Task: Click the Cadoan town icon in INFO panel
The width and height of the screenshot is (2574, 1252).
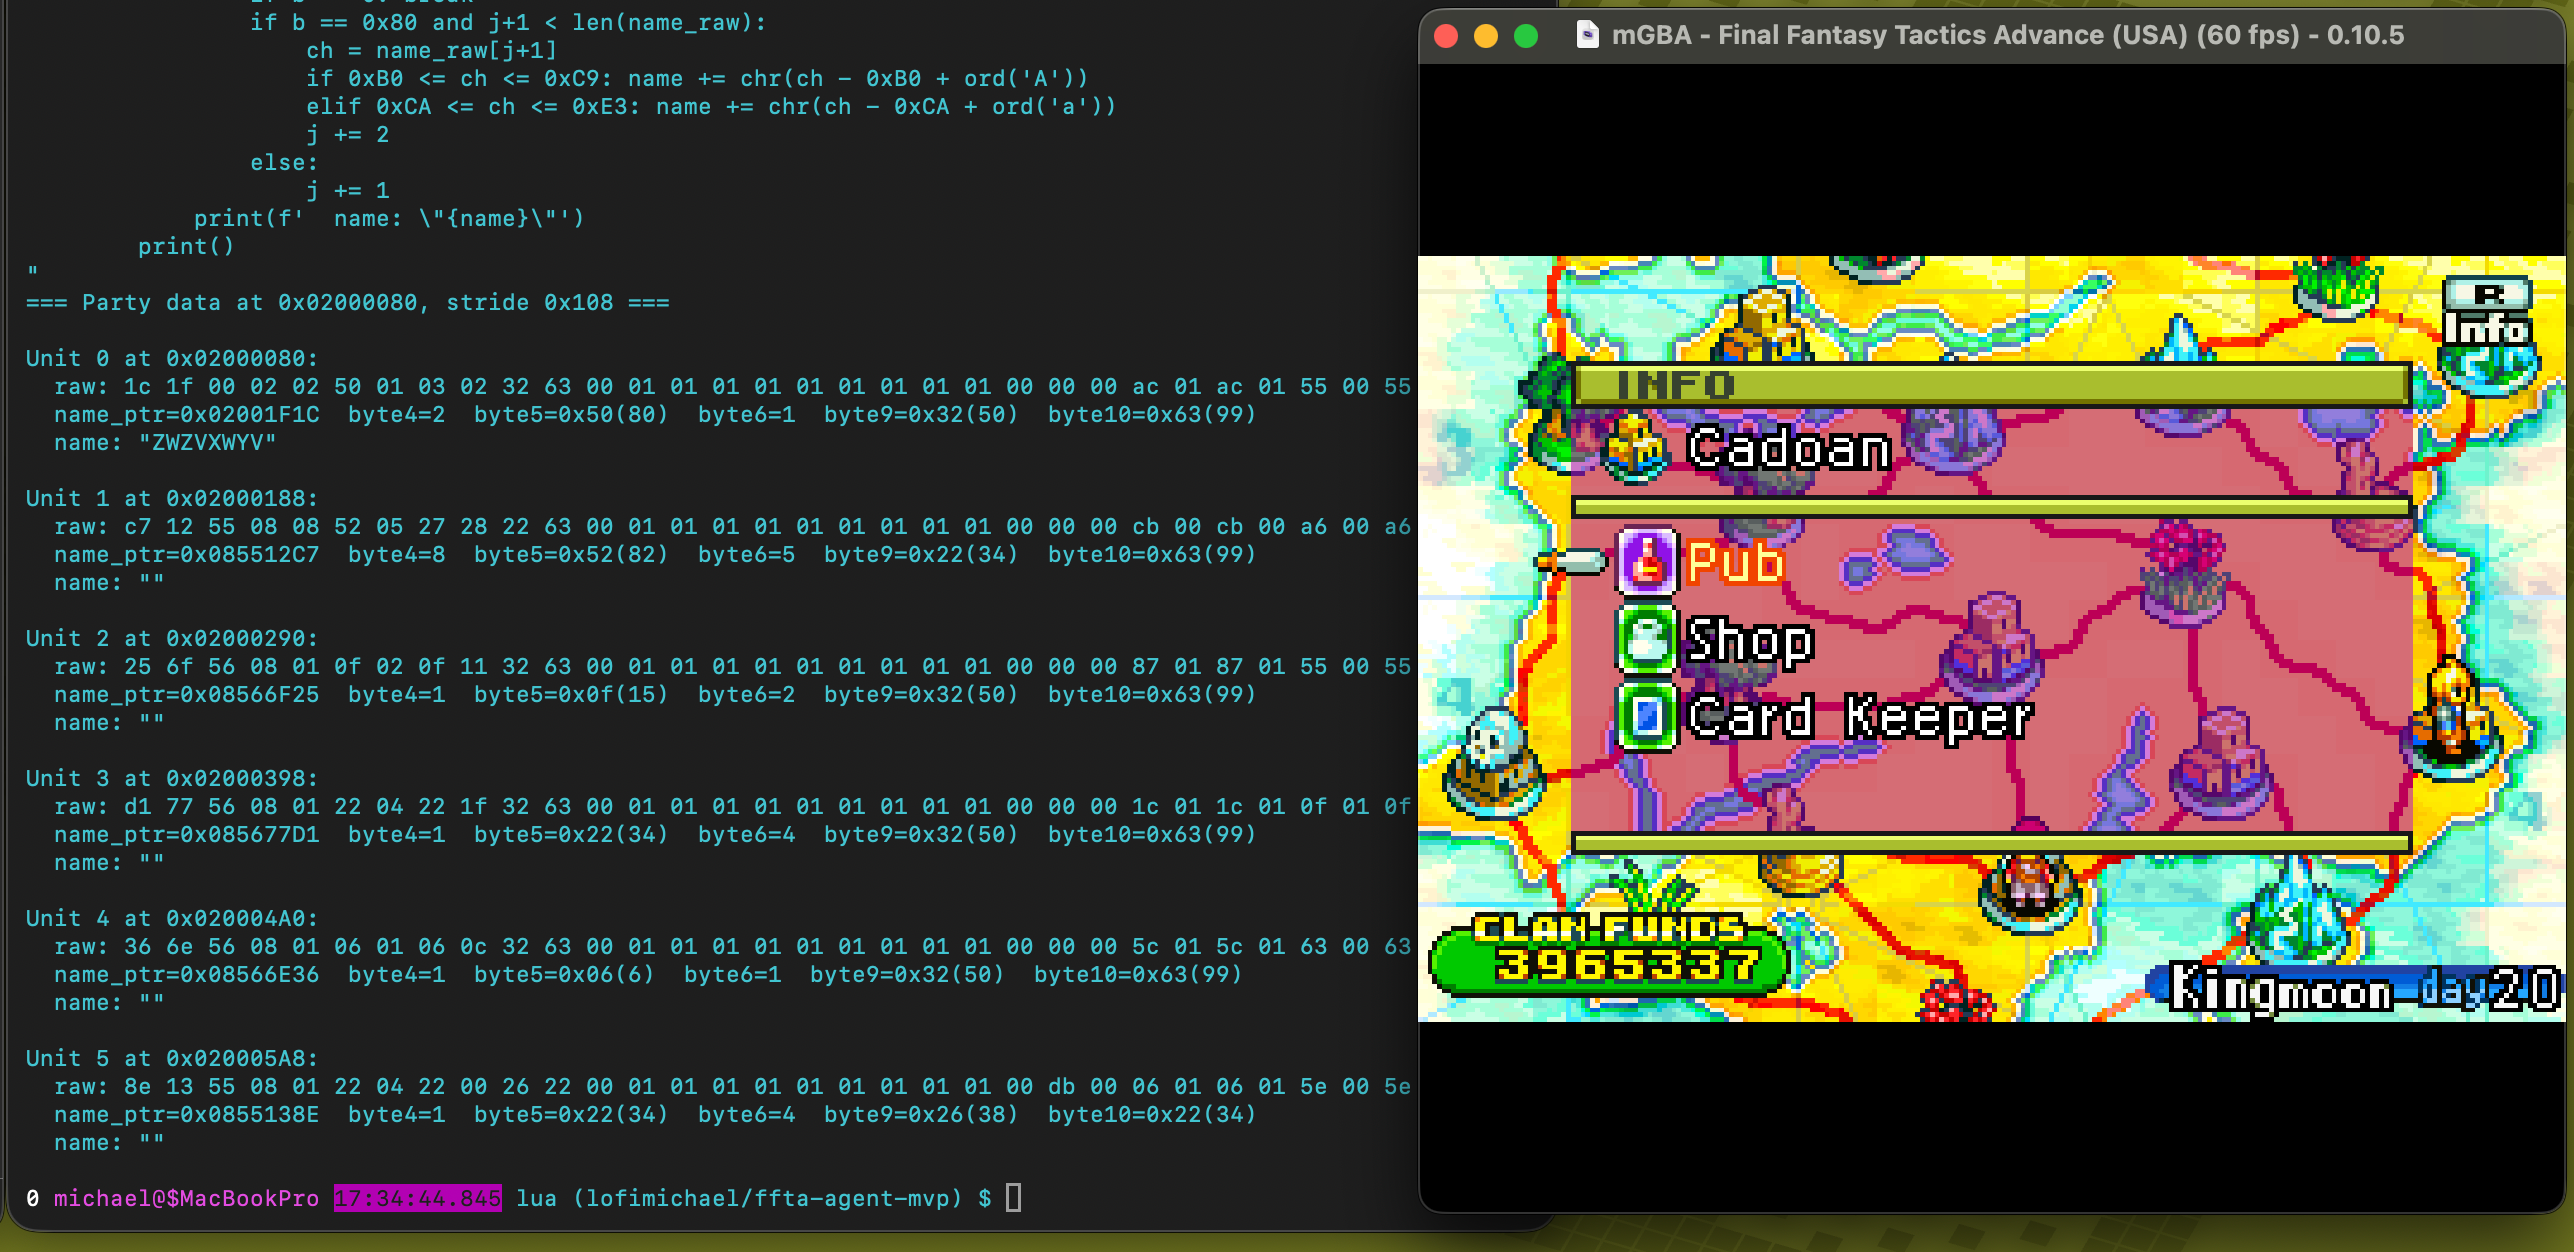Action: point(1635,447)
